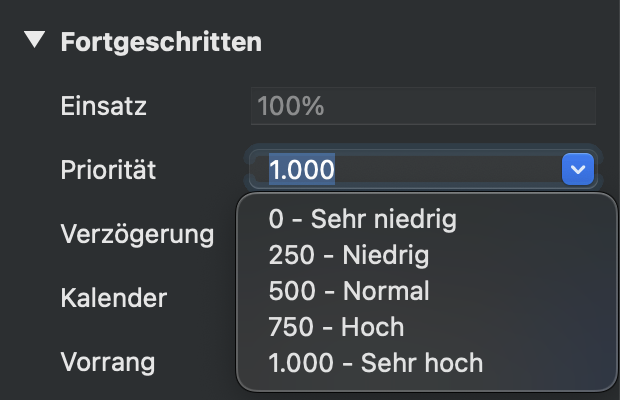Choose the 1.000 - Sehr hoch entry

click(376, 362)
